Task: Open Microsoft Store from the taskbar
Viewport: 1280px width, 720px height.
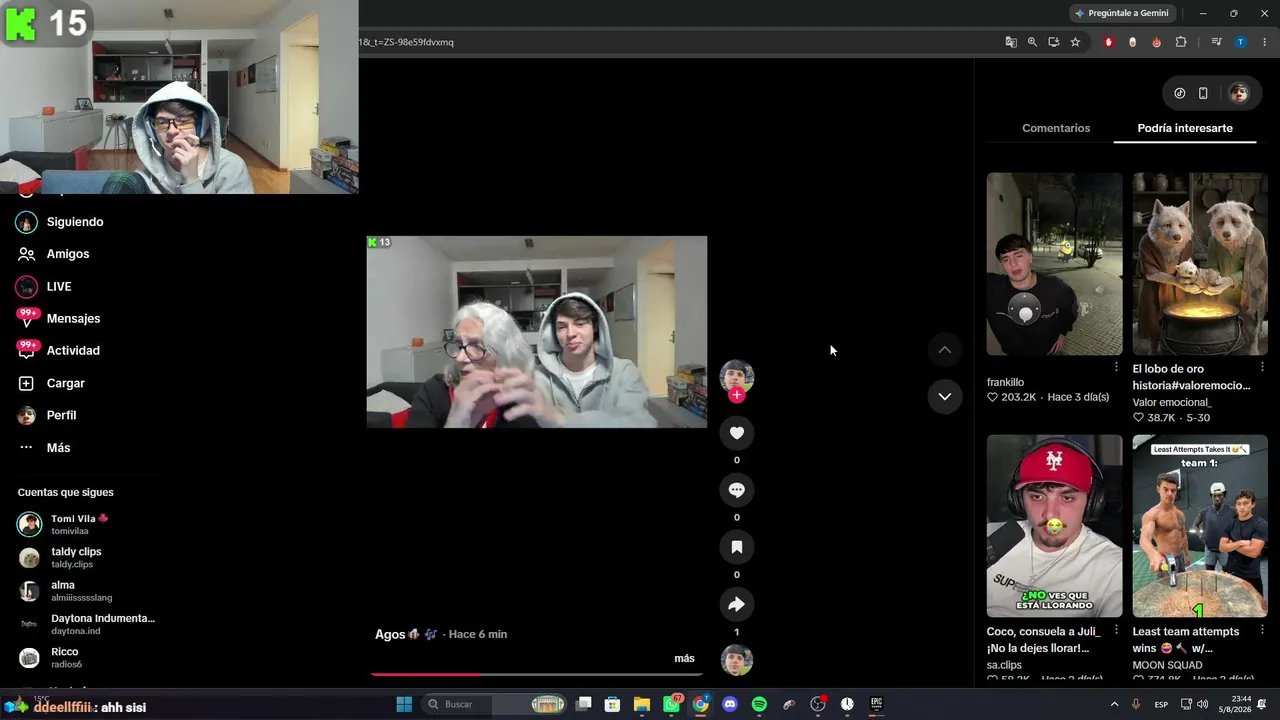Action: pyautogui.click(x=612, y=704)
